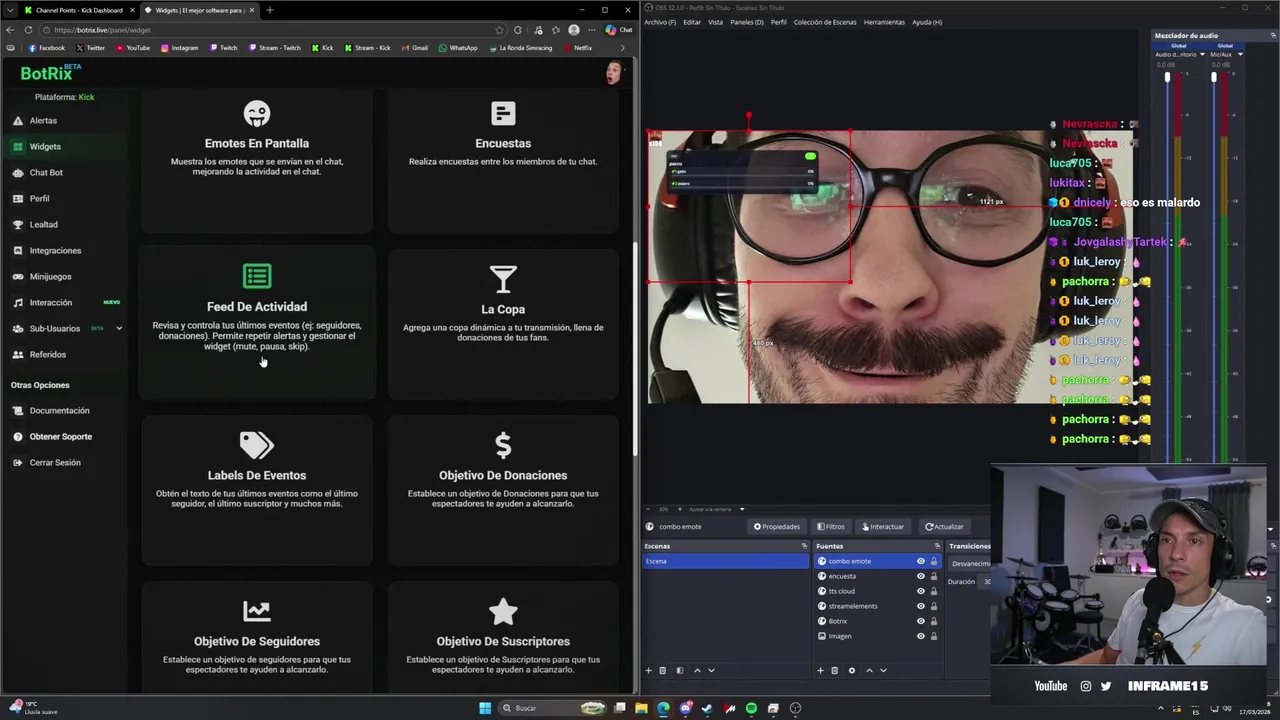Open Objetivo De Donaciones widget
Screen dimensions: 1280x720
(x=503, y=490)
